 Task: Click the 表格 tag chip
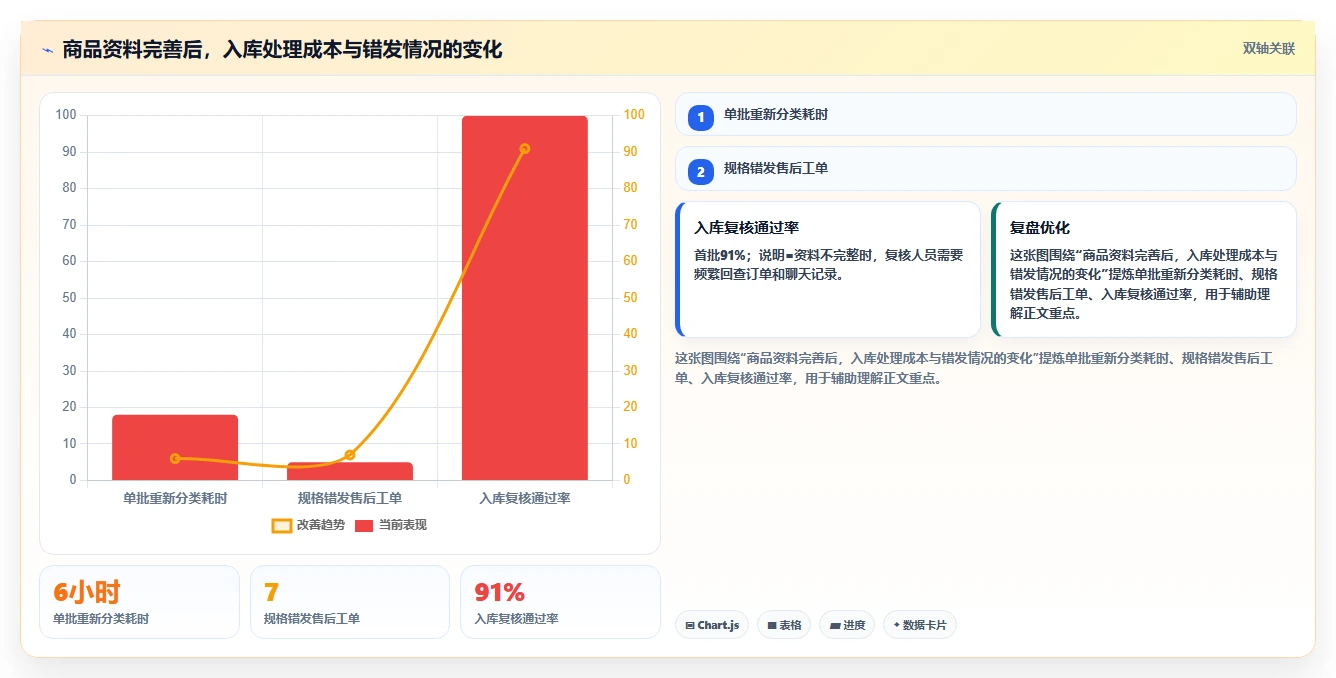click(784, 625)
